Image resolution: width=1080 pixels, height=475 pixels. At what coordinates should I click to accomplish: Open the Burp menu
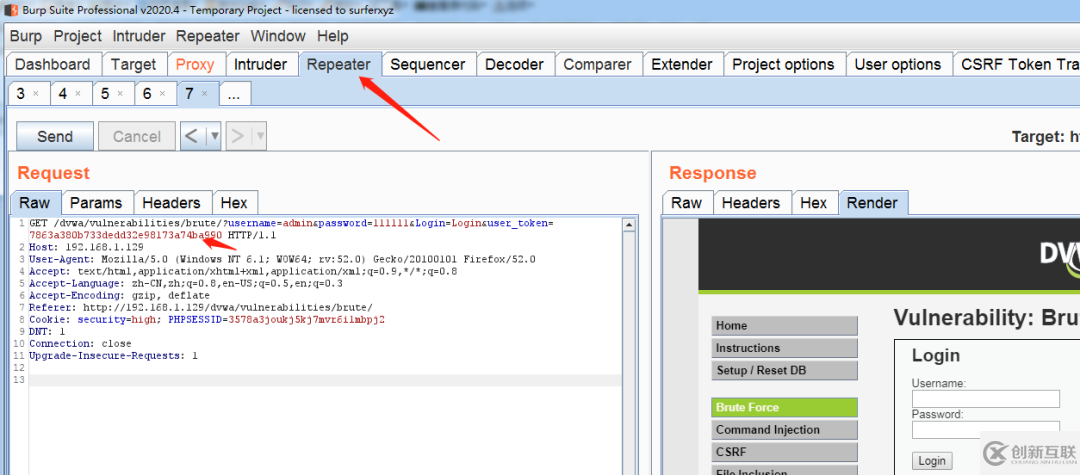point(26,36)
